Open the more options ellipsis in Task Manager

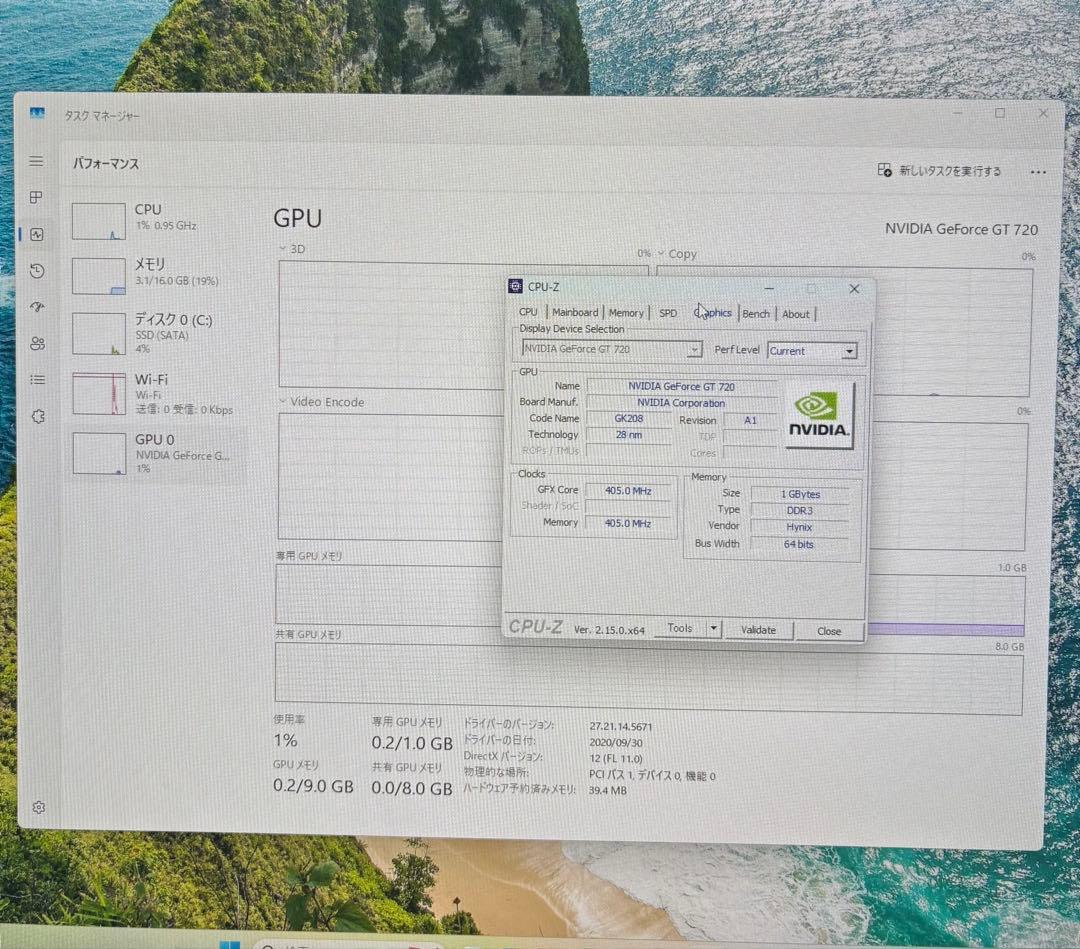pyautogui.click(x=1038, y=171)
